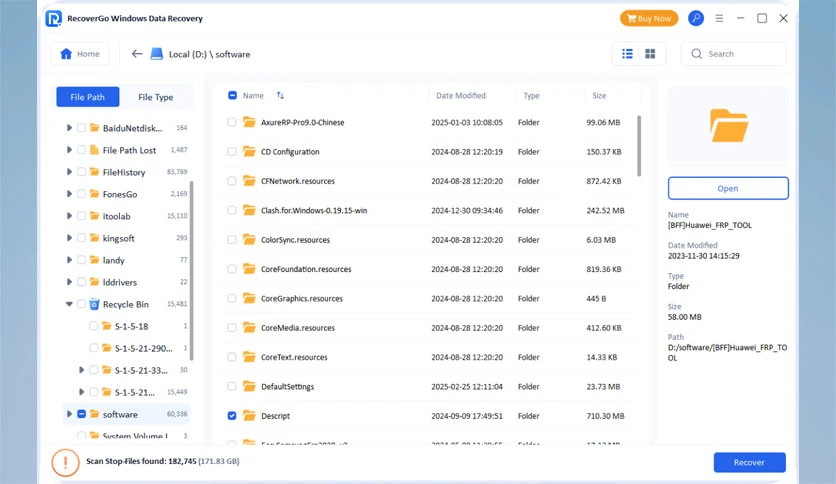The height and width of the screenshot is (484, 836).
Task: Click the file list vertical scrollbar
Action: coord(639,146)
